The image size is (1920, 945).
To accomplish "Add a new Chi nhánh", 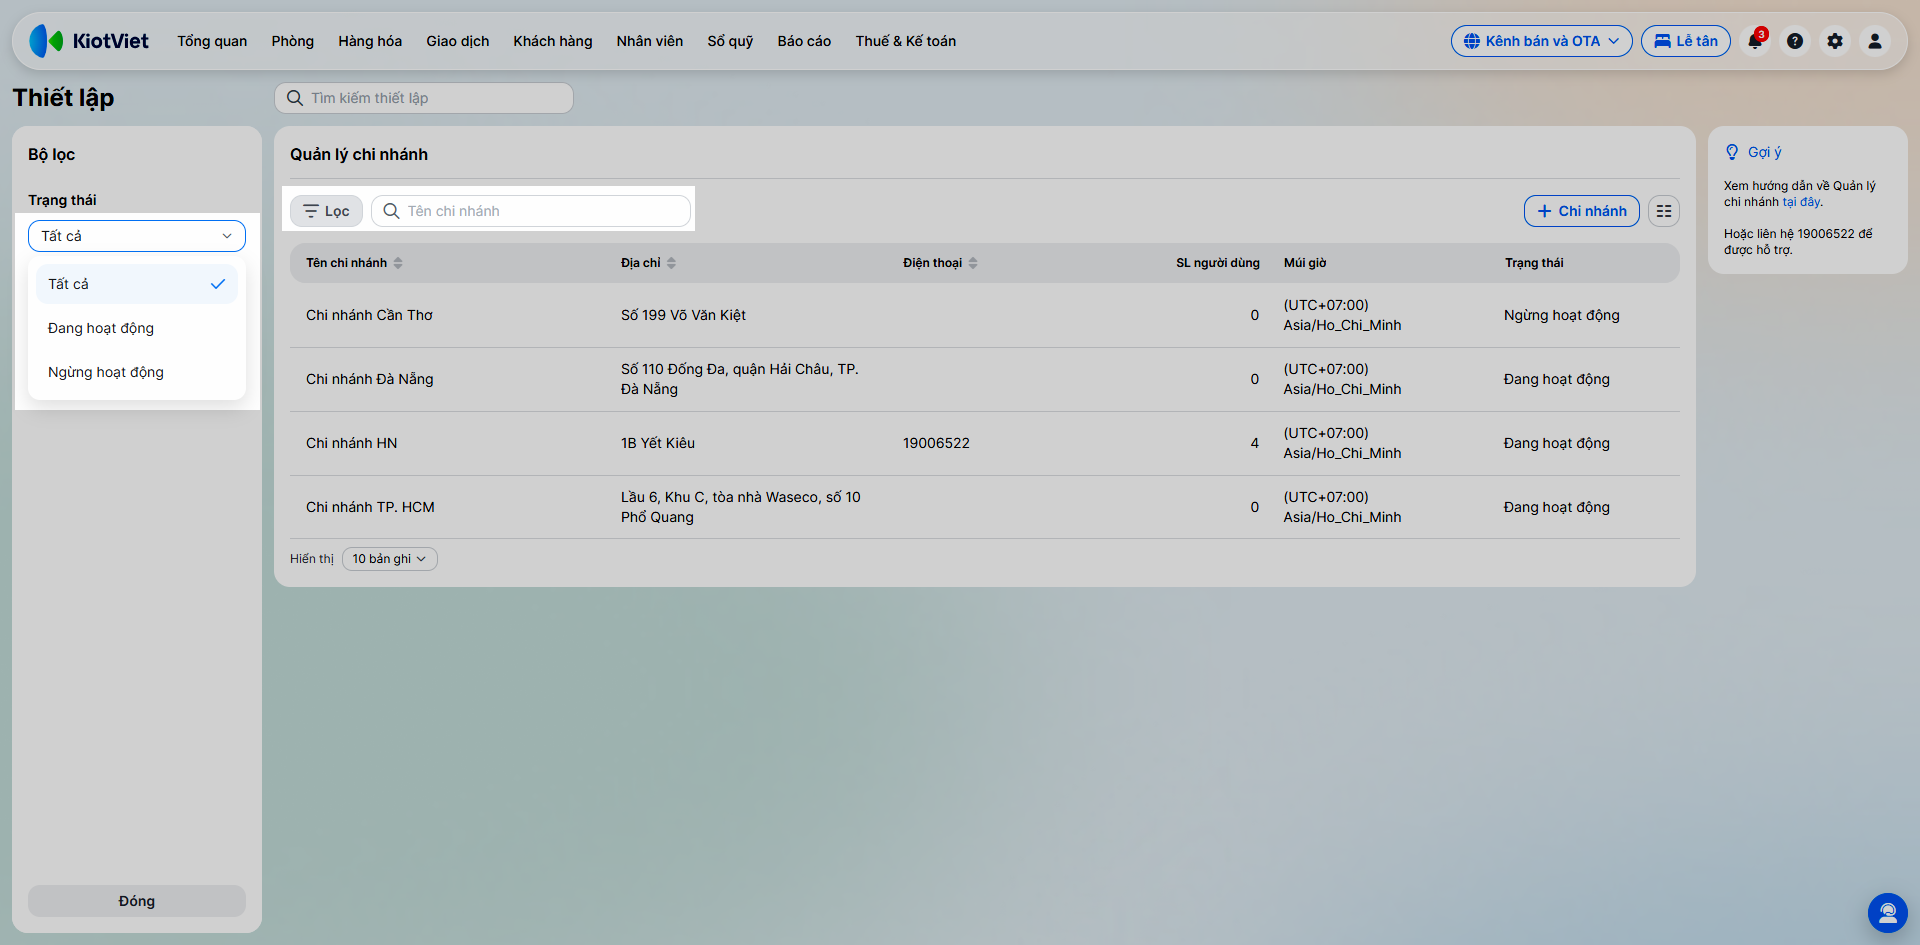I will (1582, 211).
